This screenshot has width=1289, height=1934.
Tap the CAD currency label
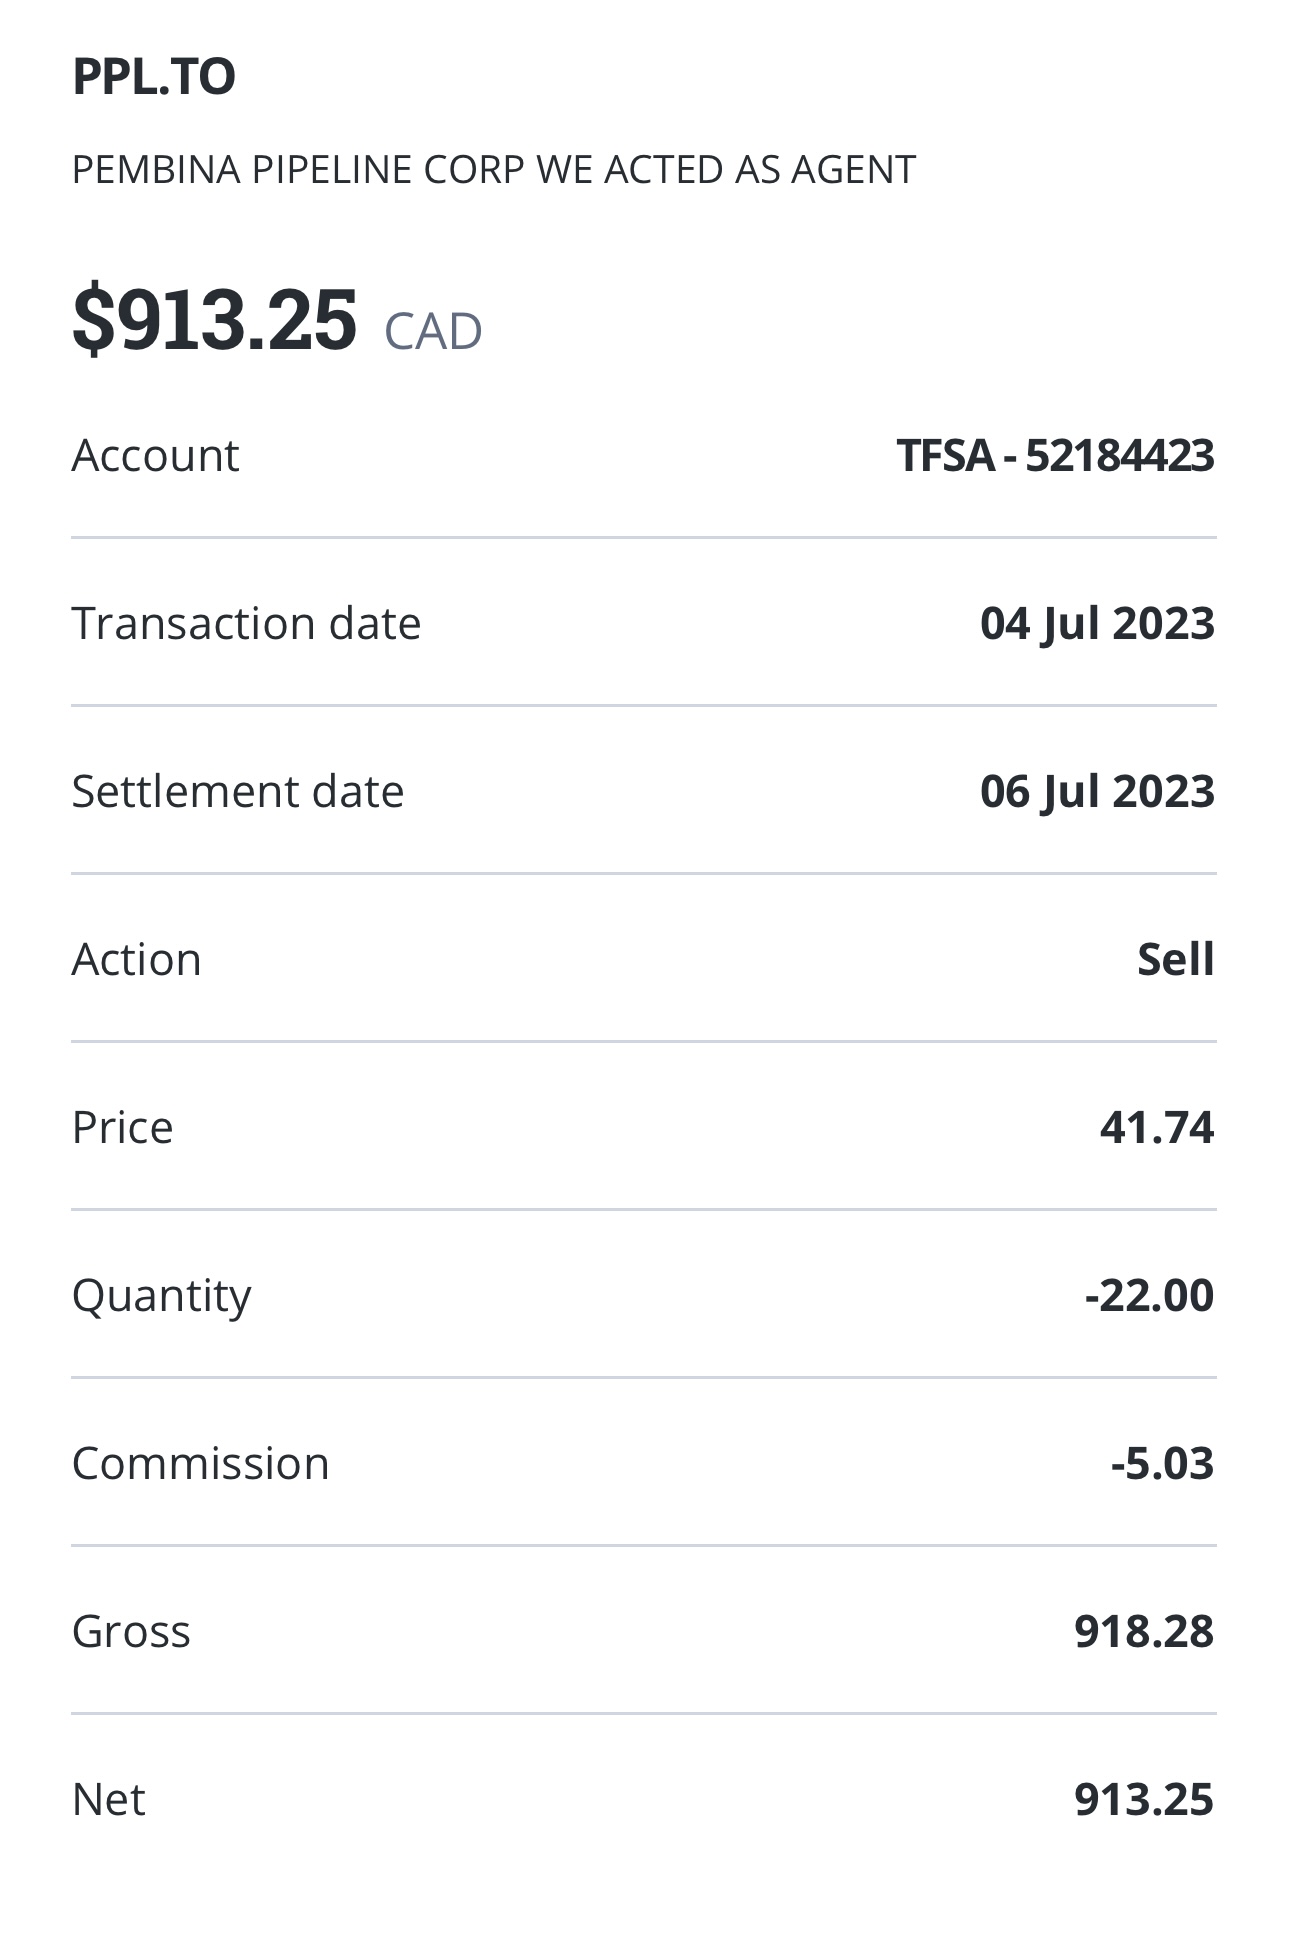click(433, 331)
